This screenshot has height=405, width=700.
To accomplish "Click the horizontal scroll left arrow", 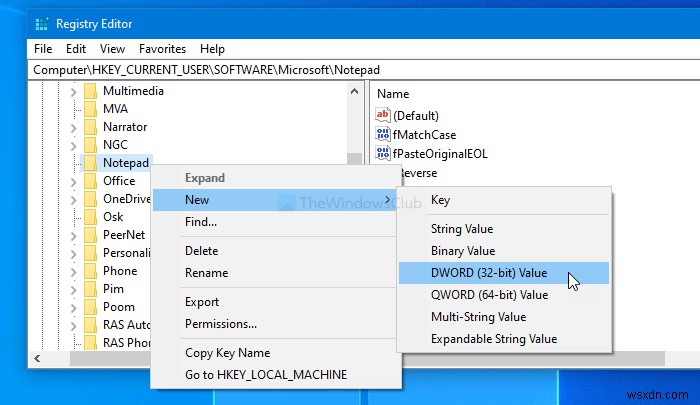I will click(x=37, y=358).
